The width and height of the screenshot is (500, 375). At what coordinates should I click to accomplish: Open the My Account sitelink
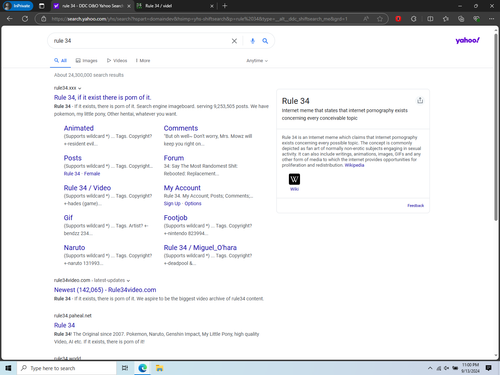tap(182, 188)
